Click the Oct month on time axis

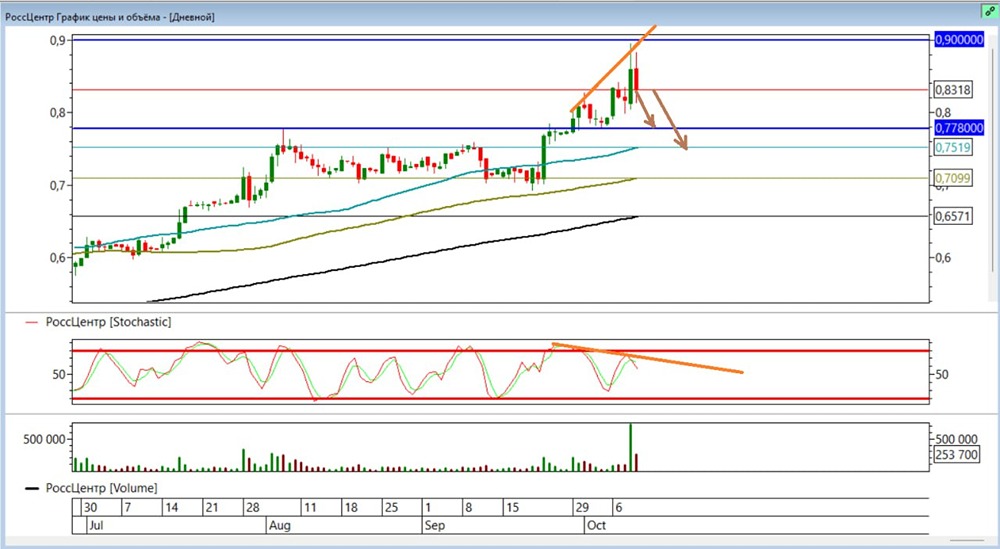coord(595,524)
